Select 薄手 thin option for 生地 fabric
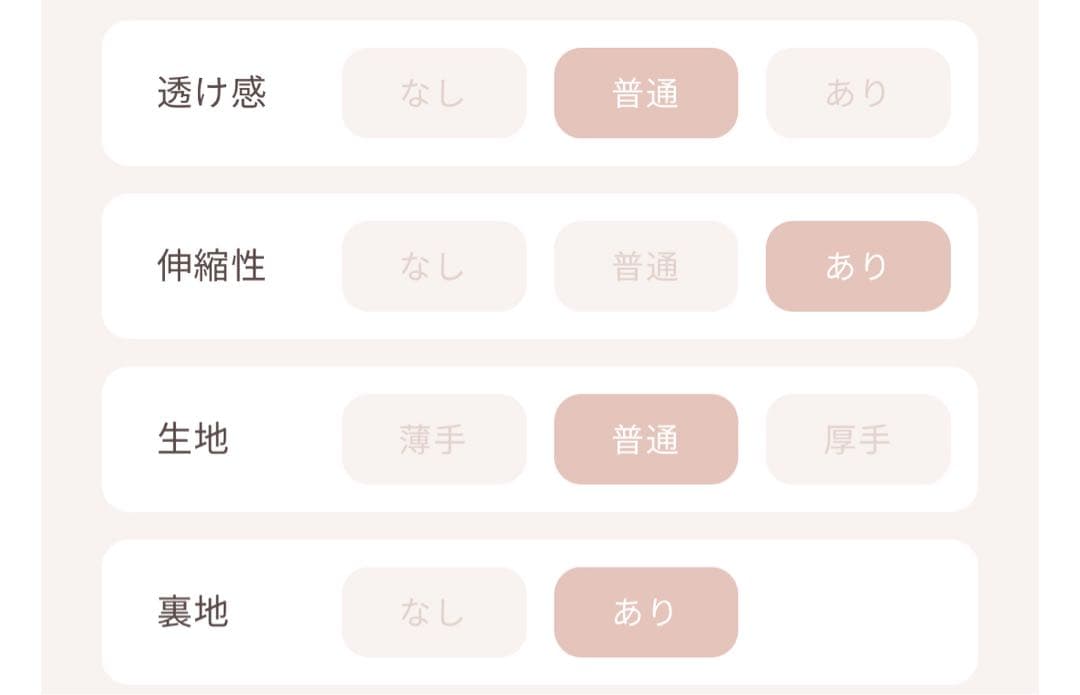This screenshot has width=1080, height=695. click(433, 440)
